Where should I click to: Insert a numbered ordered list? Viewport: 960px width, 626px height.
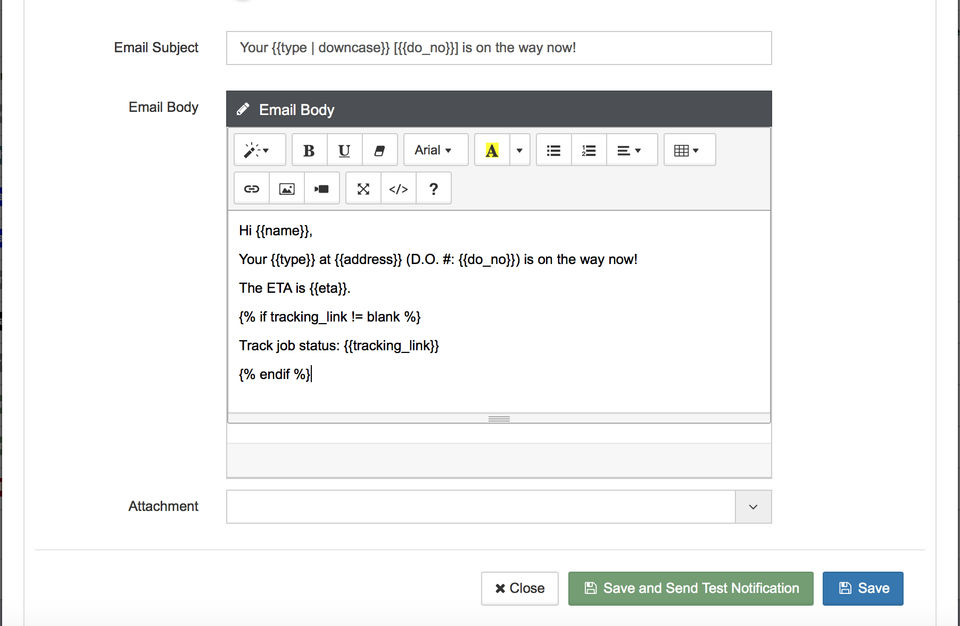point(589,150)
